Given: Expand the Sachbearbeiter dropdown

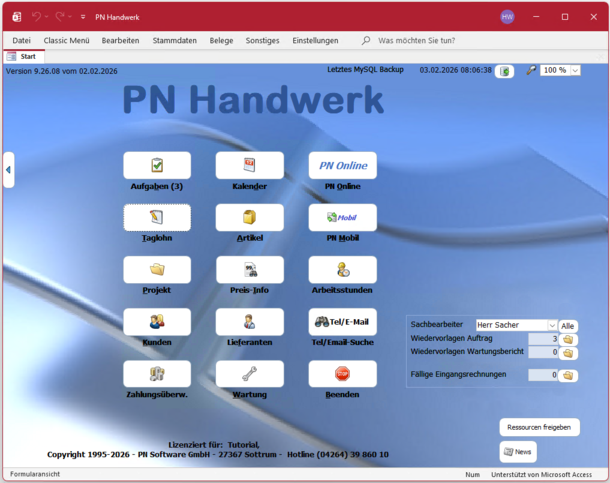Looking at the screenshot, I should tap(552, 325).
